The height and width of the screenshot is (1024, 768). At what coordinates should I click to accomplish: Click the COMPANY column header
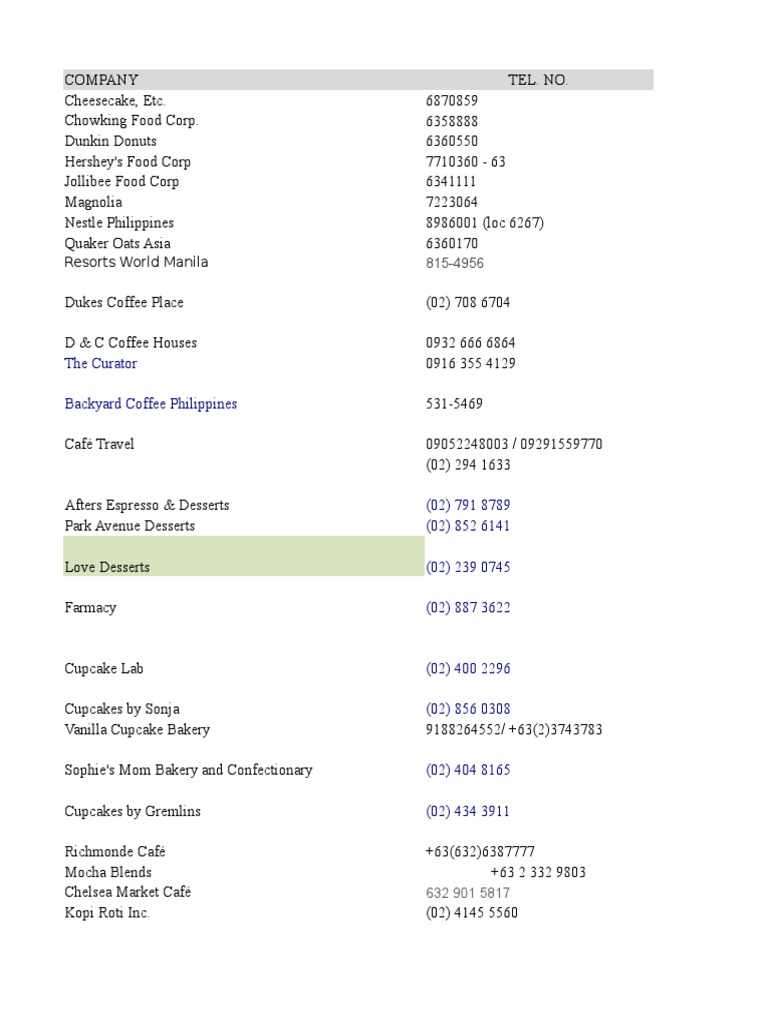[x=101, y=80]
